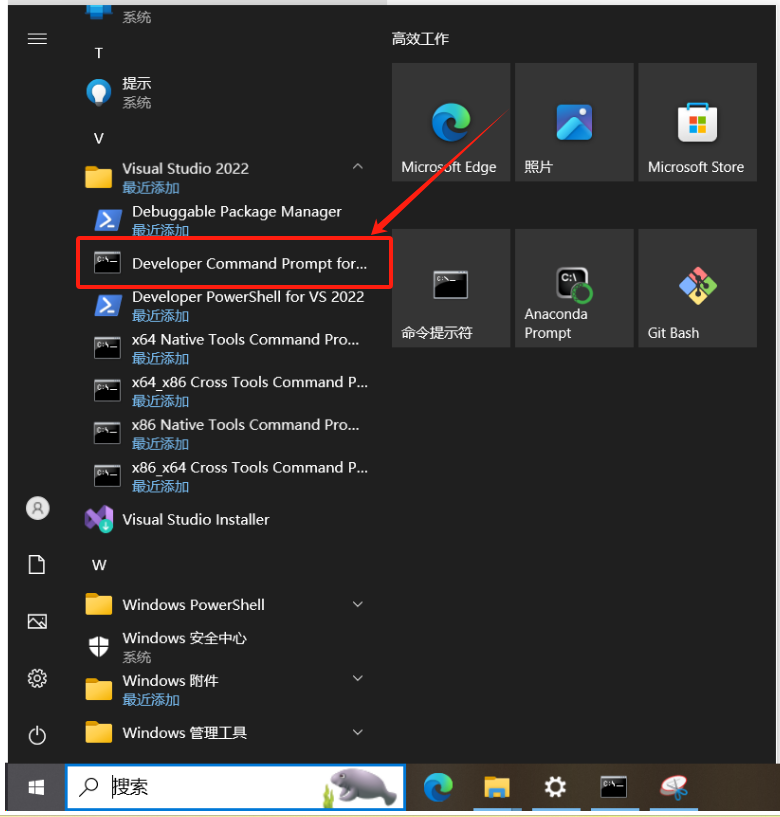The width and height of the screenshot is (780, 817).
Task: Collapse the Visual Studio 2022 folder
Action: pos(357,167)
